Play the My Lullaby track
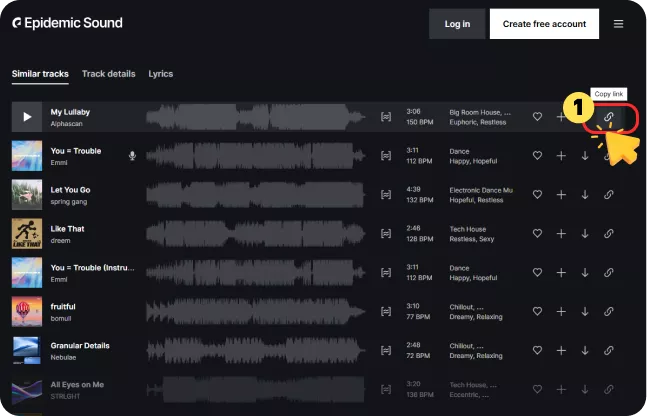The width and height of the screenshot is (647, 416). coord(27,117)
